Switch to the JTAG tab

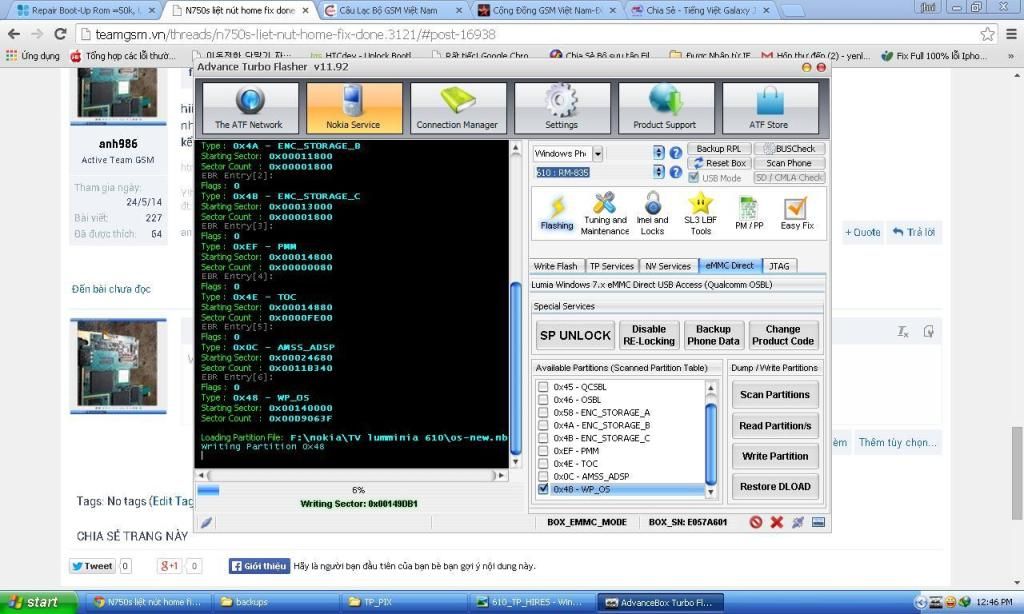(x=779, y=266)
